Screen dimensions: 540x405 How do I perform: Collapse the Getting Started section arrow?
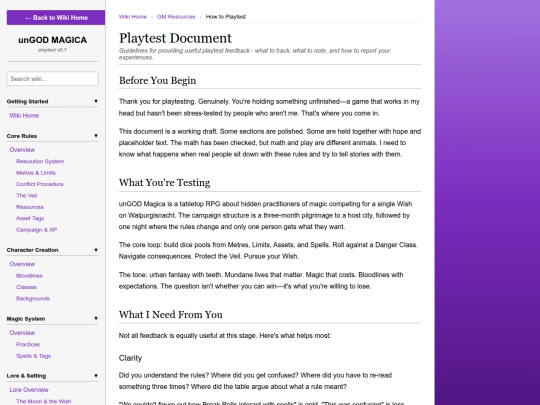[x=96, y=101]
